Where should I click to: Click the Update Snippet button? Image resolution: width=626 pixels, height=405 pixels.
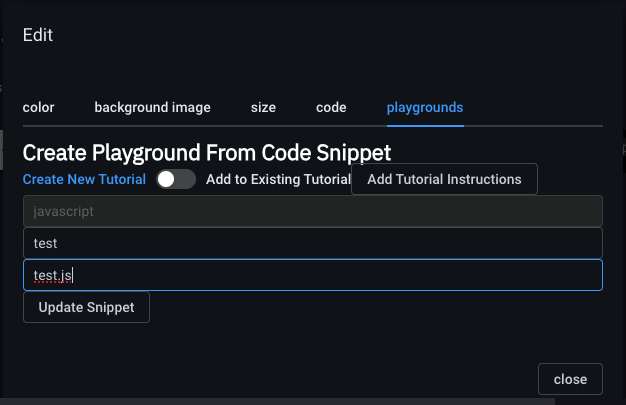click(86, 307)
